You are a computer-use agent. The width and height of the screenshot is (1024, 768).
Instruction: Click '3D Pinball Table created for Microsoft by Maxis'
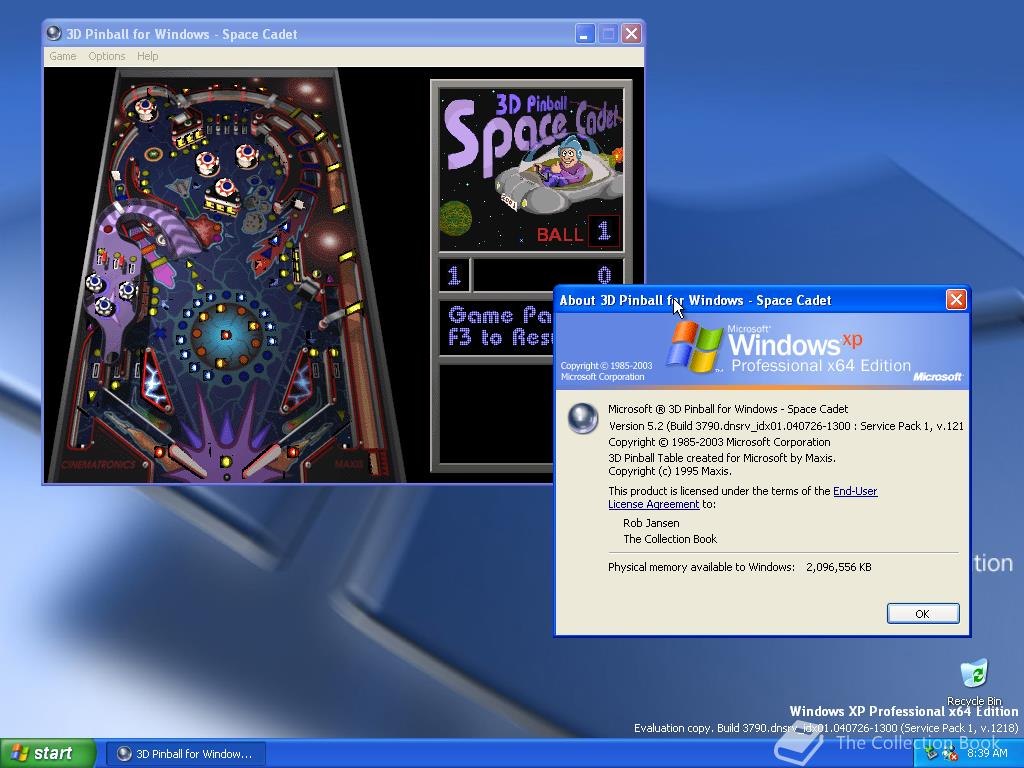722,458
